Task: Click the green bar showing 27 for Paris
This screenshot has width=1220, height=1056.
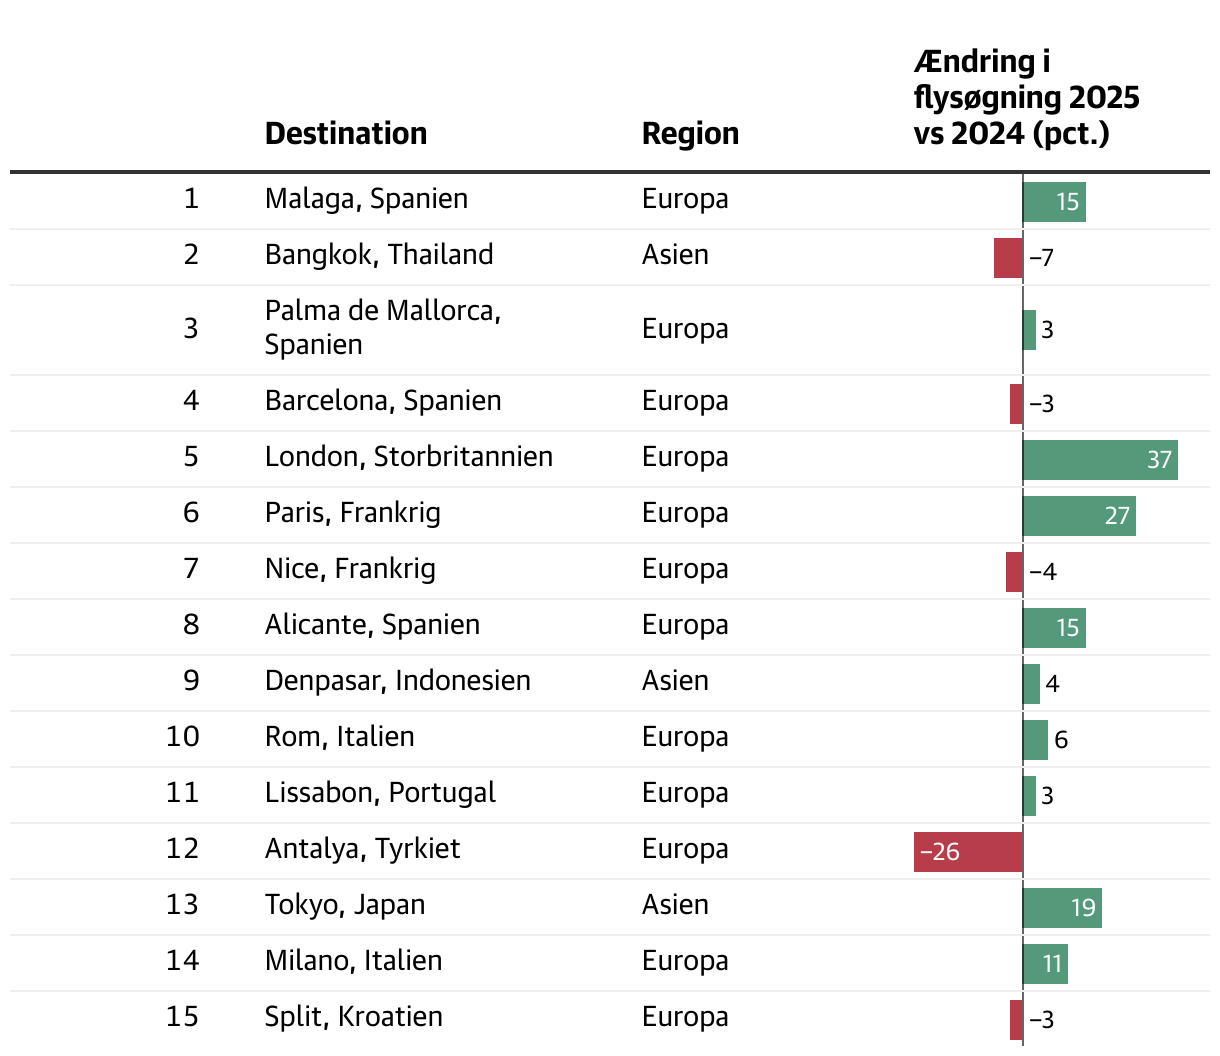Action: (1078, 516)
